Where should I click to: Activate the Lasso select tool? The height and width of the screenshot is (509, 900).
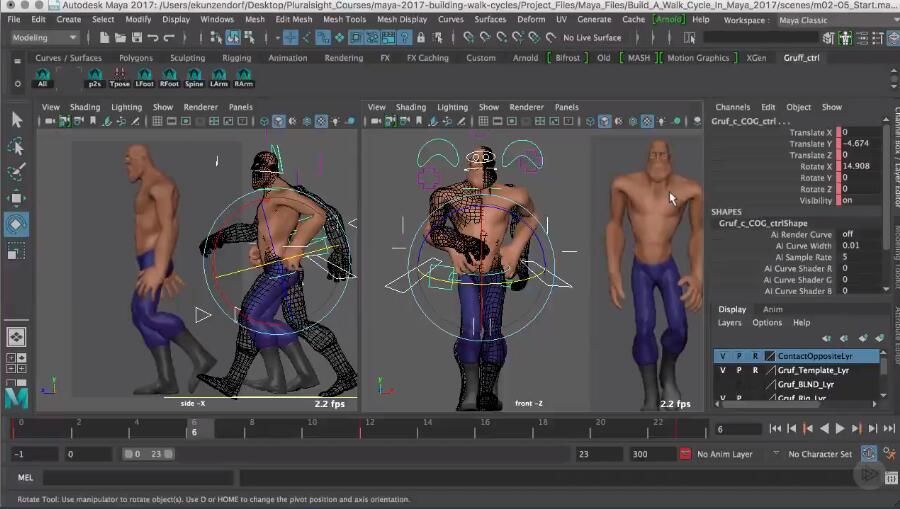(x=16, y=146)
